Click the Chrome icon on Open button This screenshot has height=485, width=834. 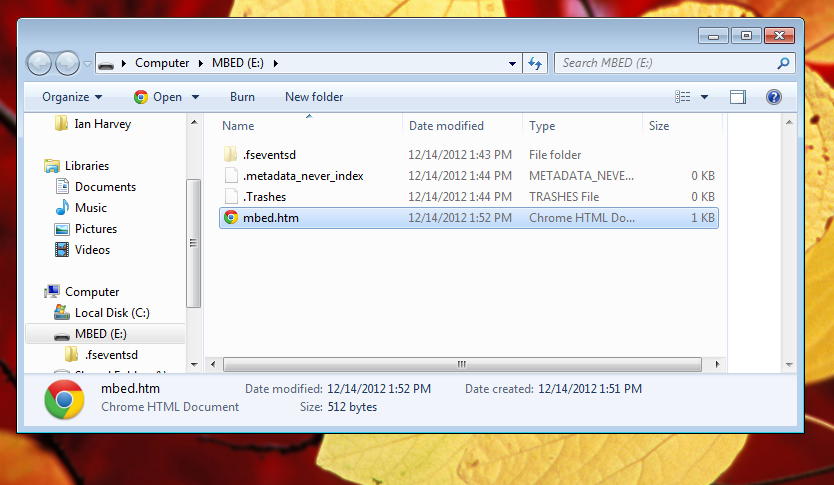(x=140, y=97)
